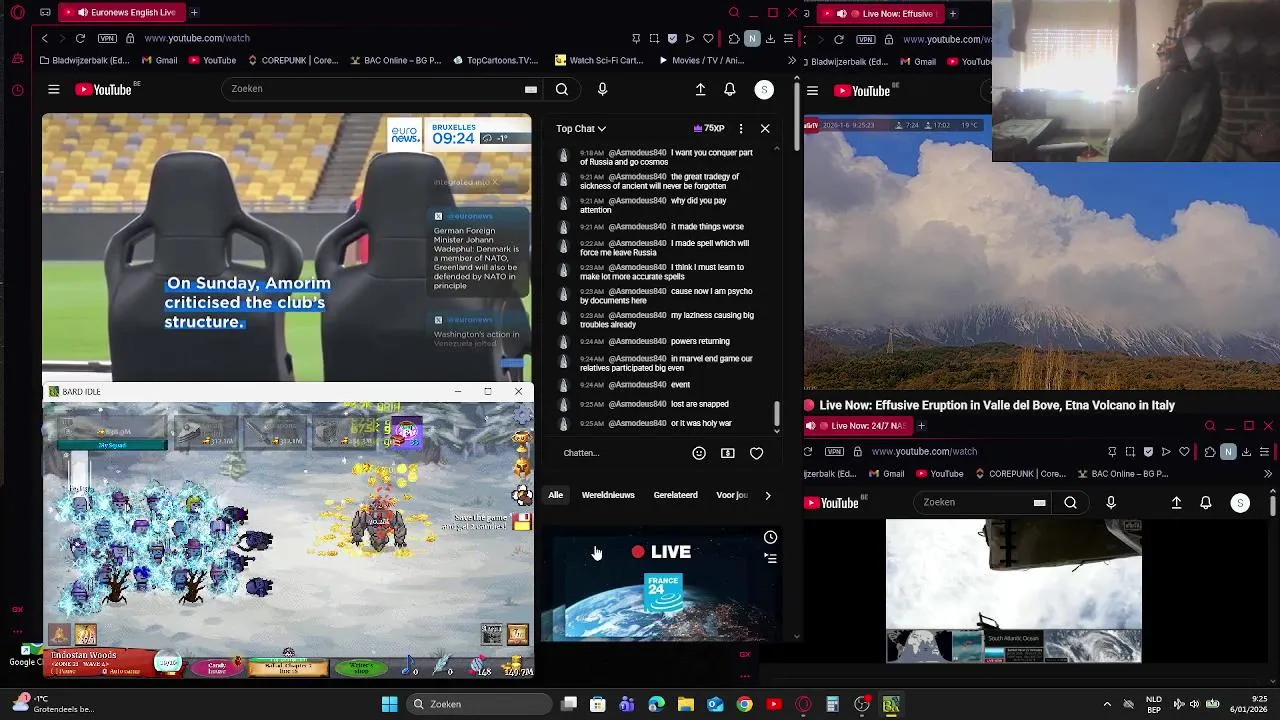The image size is (1280, 720).
Task: Open Opera menu logo icon
Action: point(17,13)
